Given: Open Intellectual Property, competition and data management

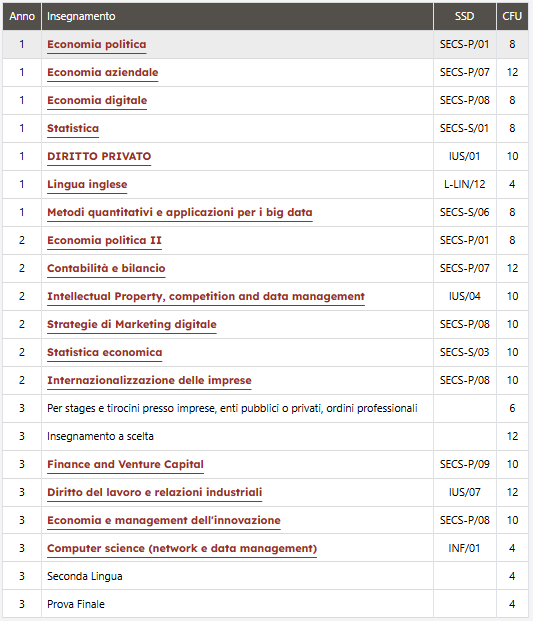Looking at the screenshot, I should (x=206, y=297).
